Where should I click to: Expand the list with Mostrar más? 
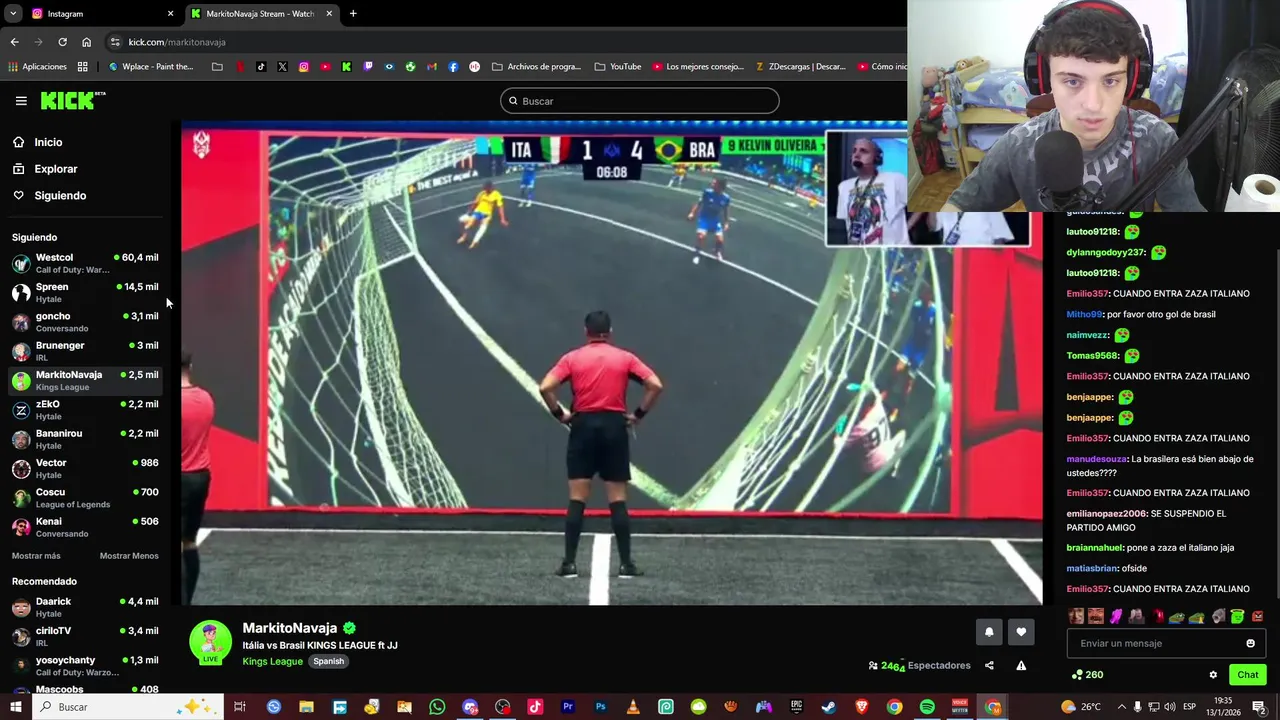36,556
